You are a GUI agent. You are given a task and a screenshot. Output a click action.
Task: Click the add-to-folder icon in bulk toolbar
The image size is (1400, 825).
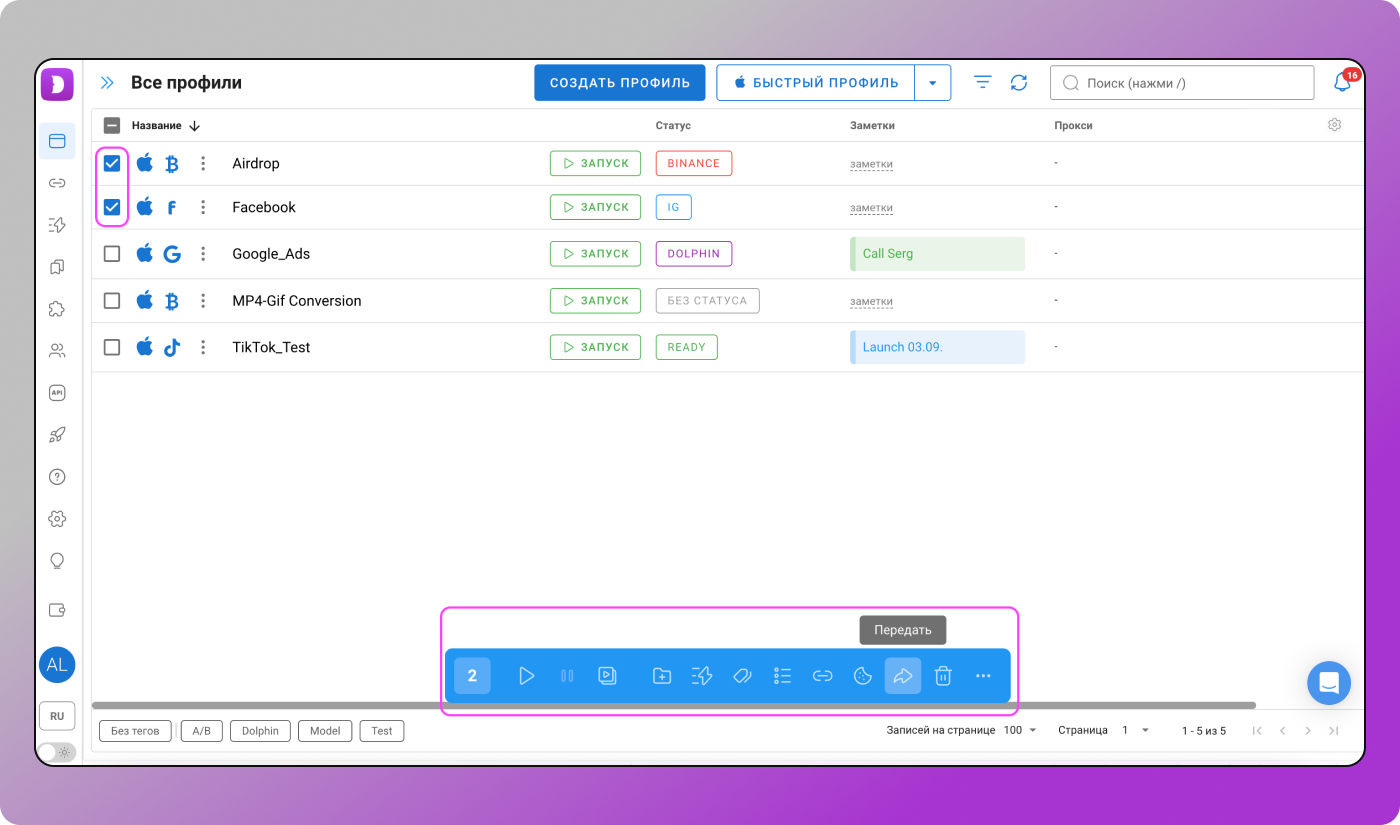[661, 676]
